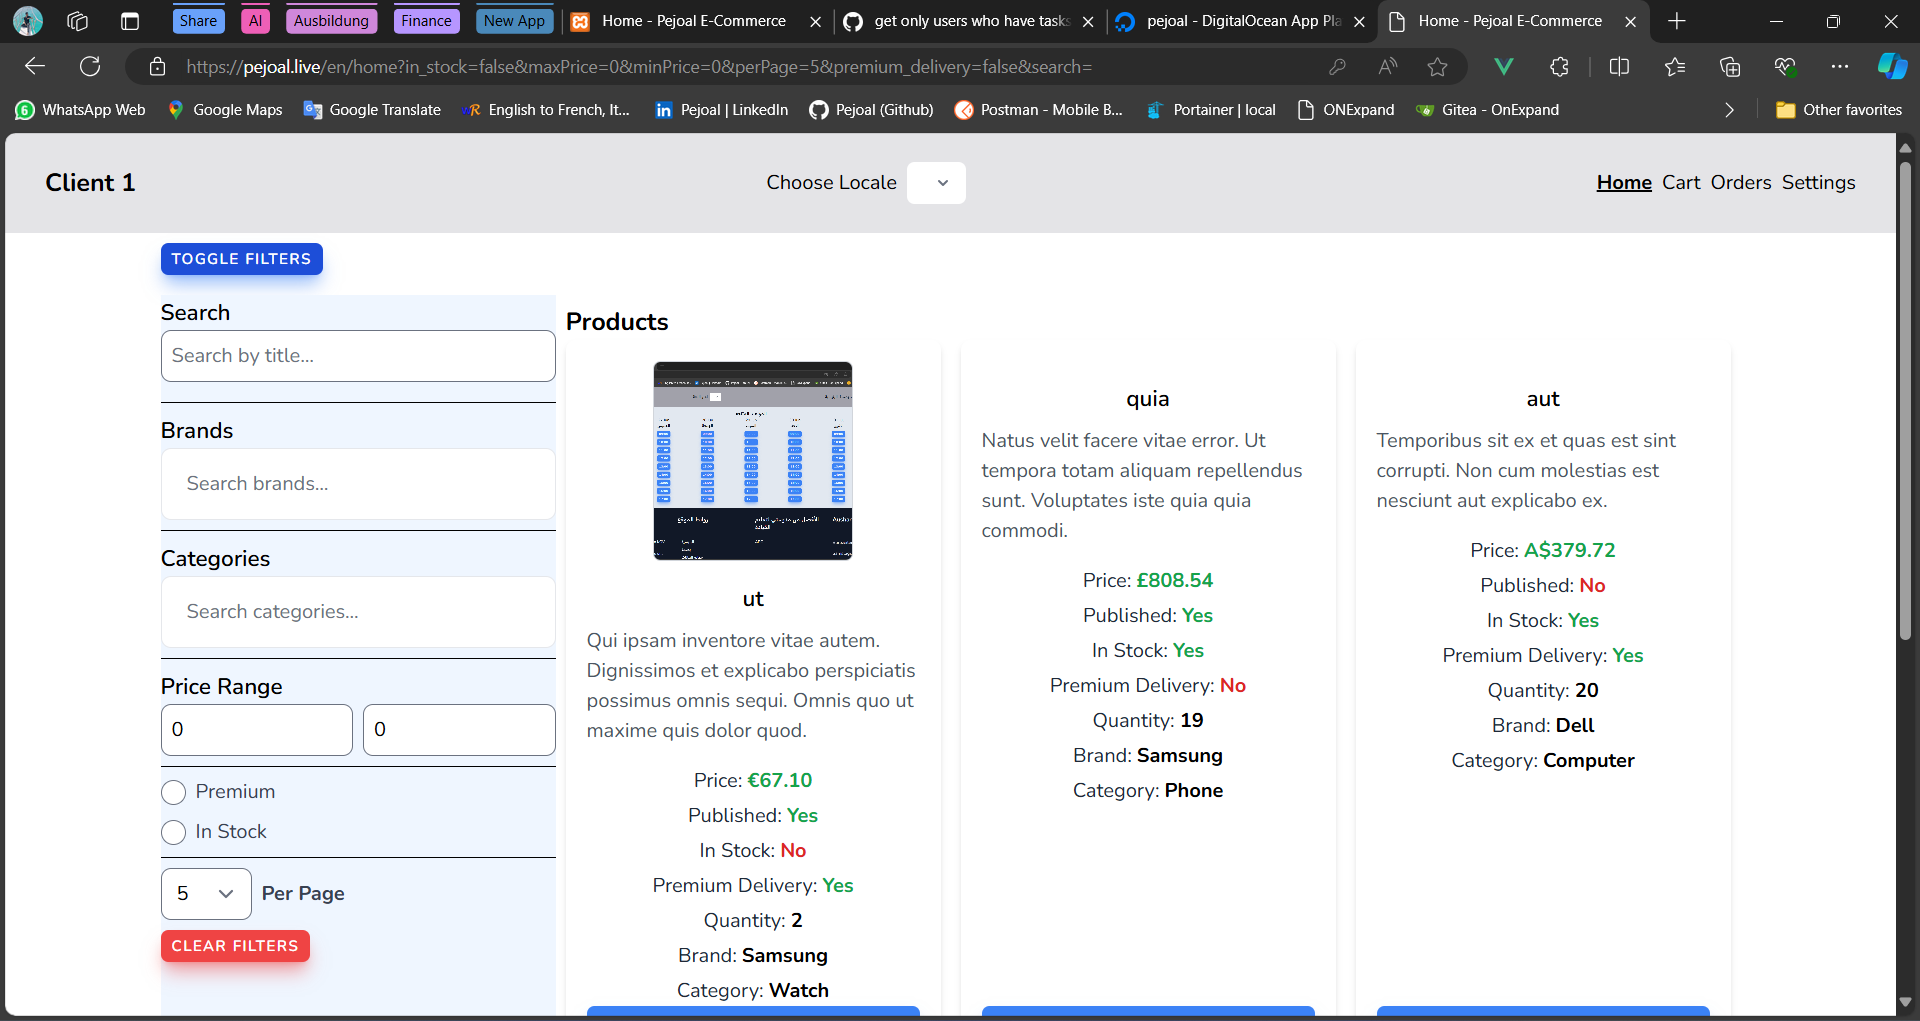
Task: Open new tab with plus icon
Action: (x=1677, y=21)
